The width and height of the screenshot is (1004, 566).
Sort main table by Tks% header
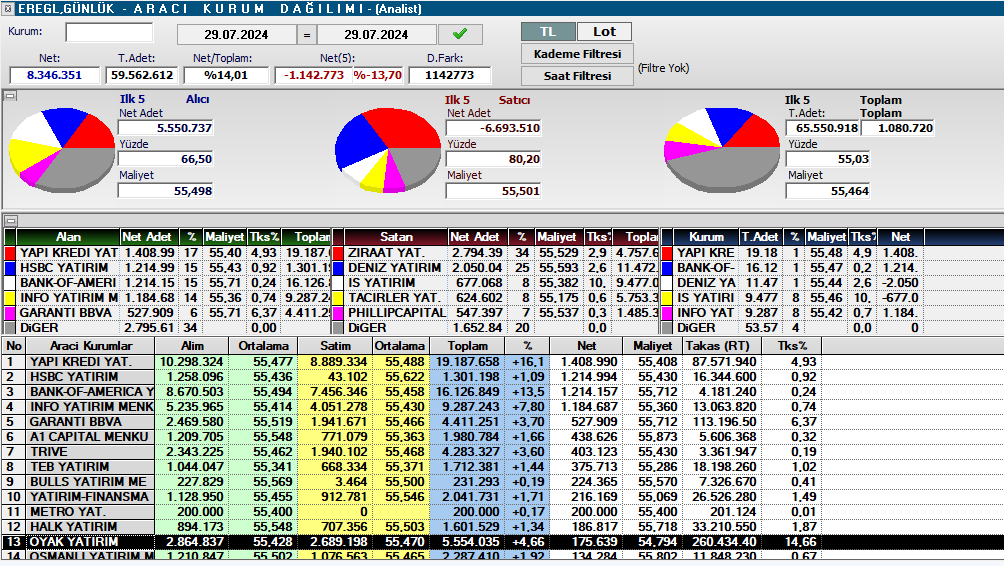pyautogui.click(x=792, y=346)
